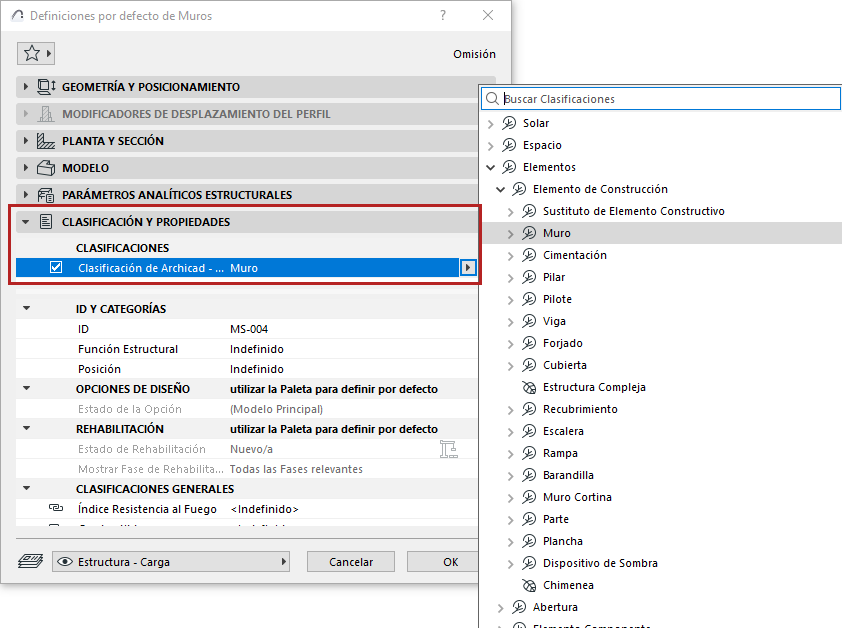Select Recubrimiento classification

tap(580, 409)
